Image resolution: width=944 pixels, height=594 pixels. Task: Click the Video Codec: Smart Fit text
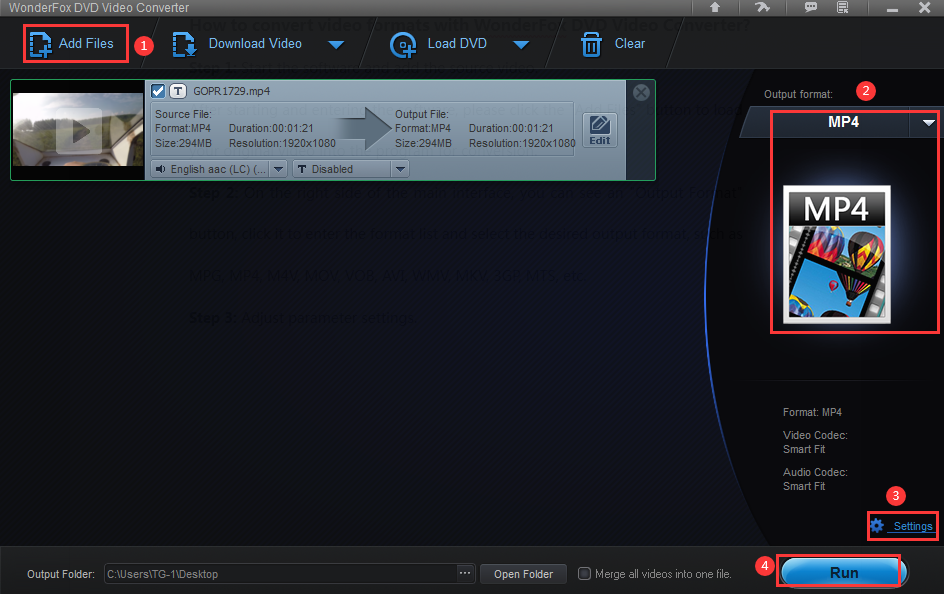pyautogui.click(x=815, y=442)
